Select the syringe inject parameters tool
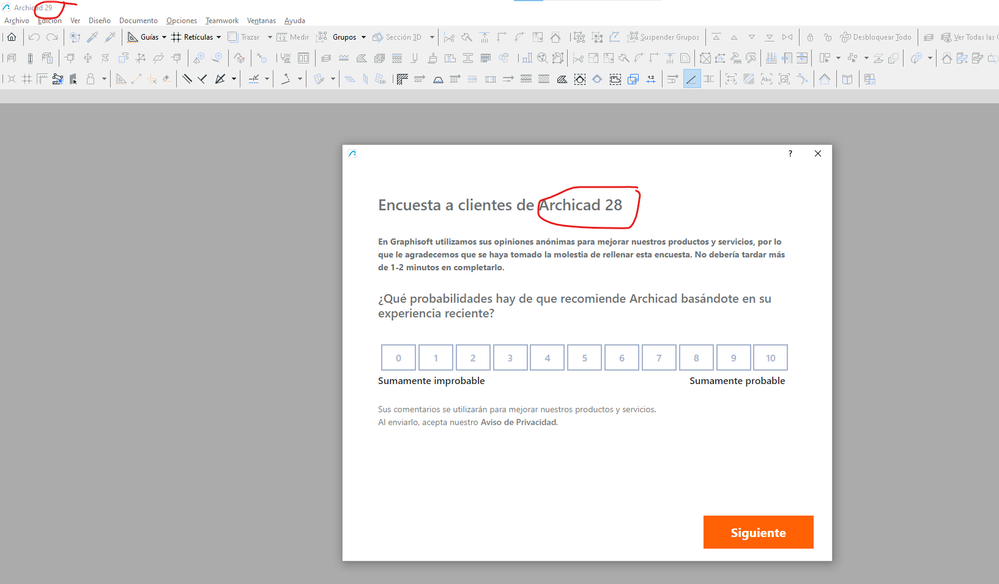Image resolution: width=999 pixels, height=584 pixels. 110,37
